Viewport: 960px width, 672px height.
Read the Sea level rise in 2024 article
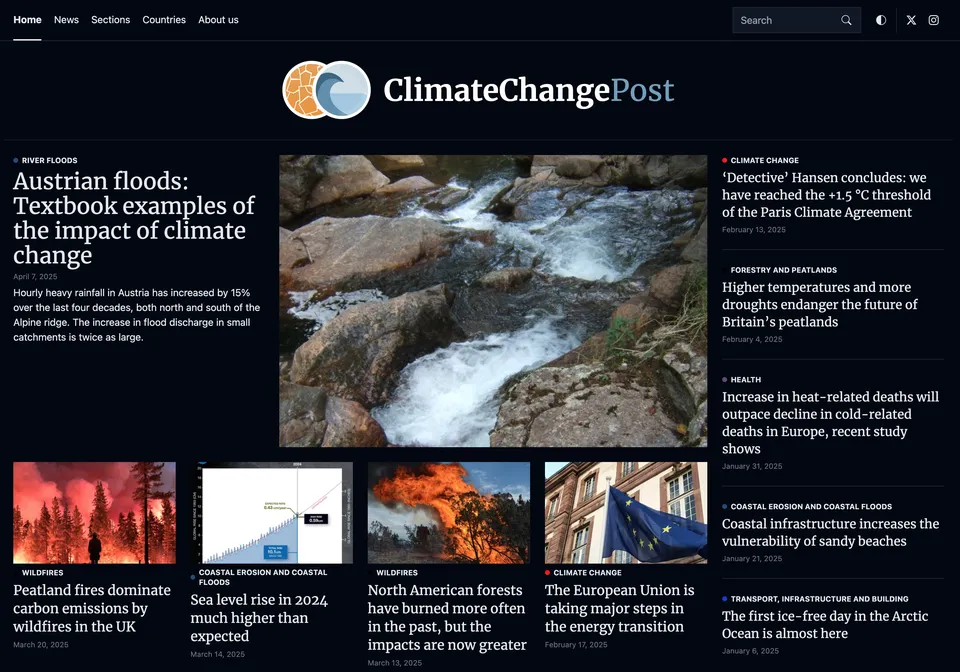point(259,618)
